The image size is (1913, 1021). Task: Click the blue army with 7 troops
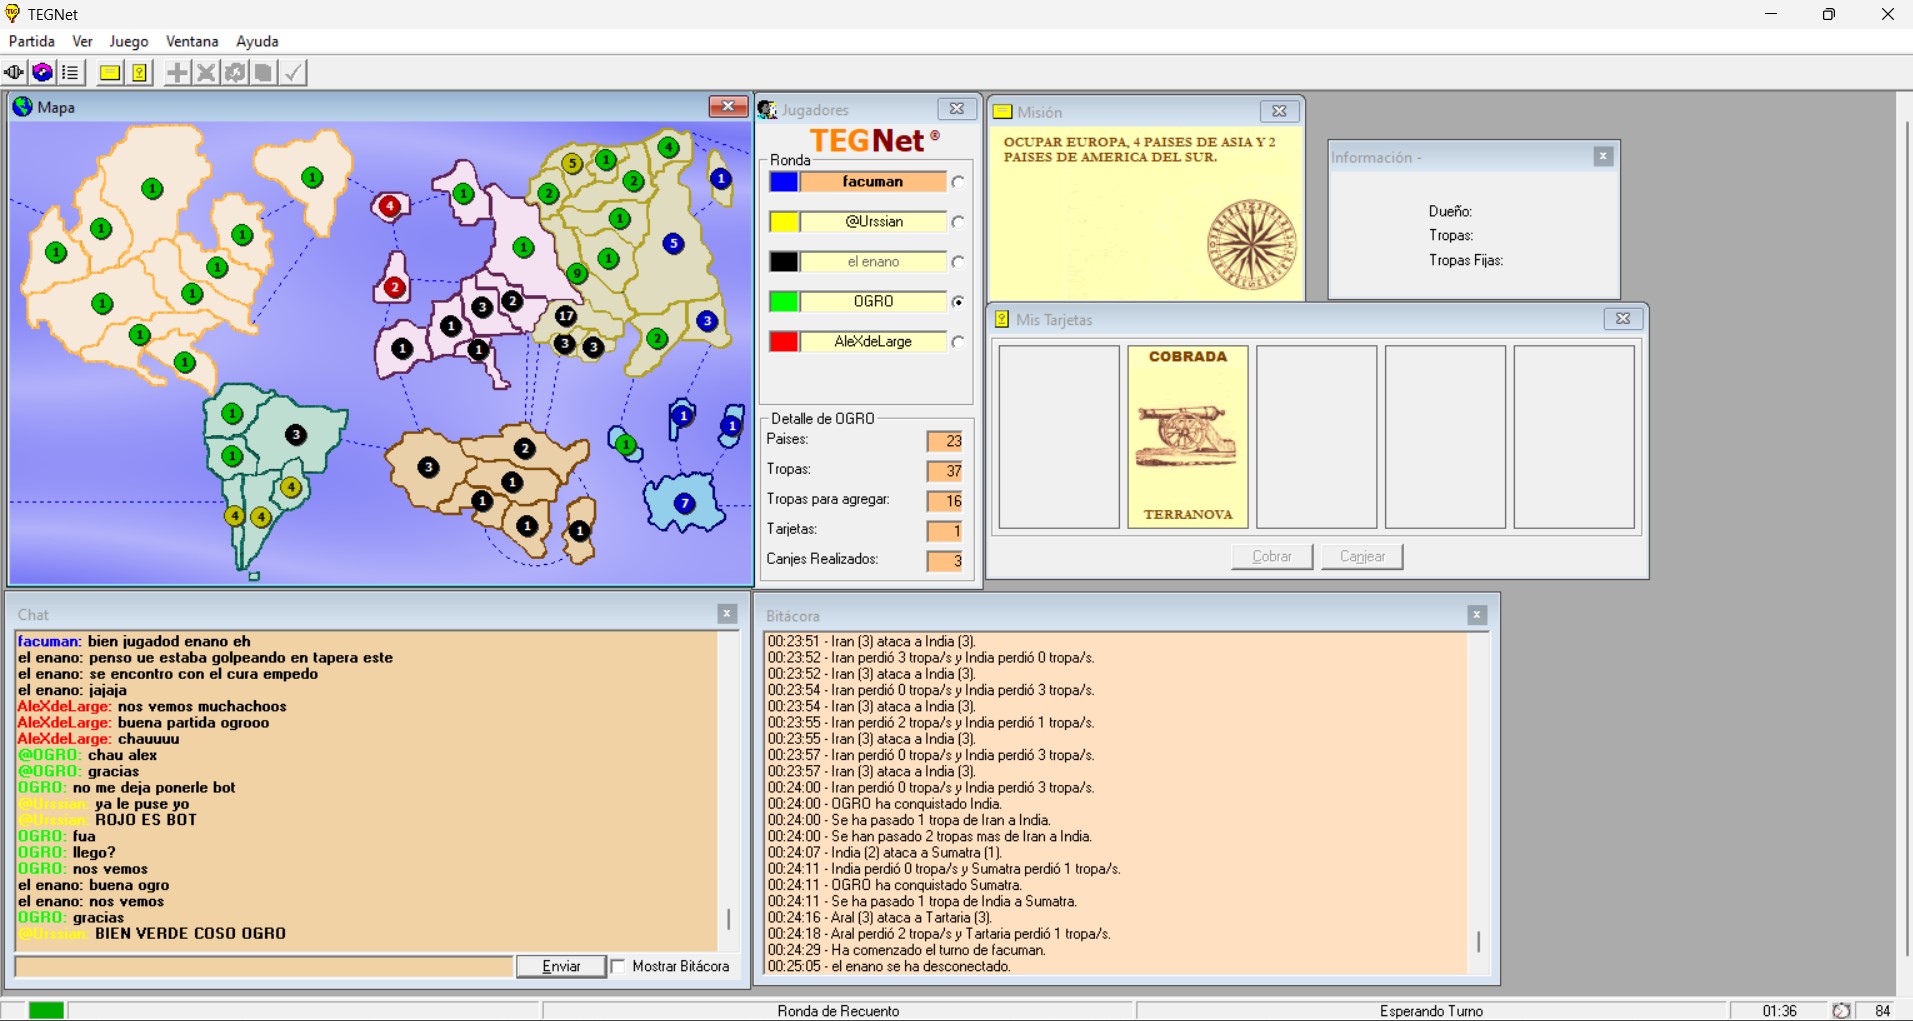(x=684, y=503)
